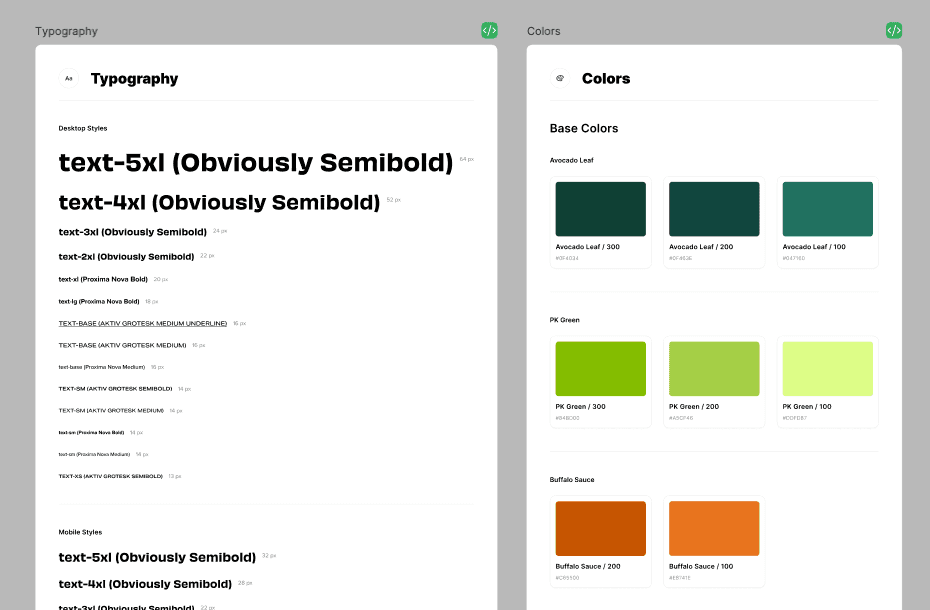This screenshot has height=610, width=930.
Task: Select the Colors frame title label
Action: coord(543,31)
